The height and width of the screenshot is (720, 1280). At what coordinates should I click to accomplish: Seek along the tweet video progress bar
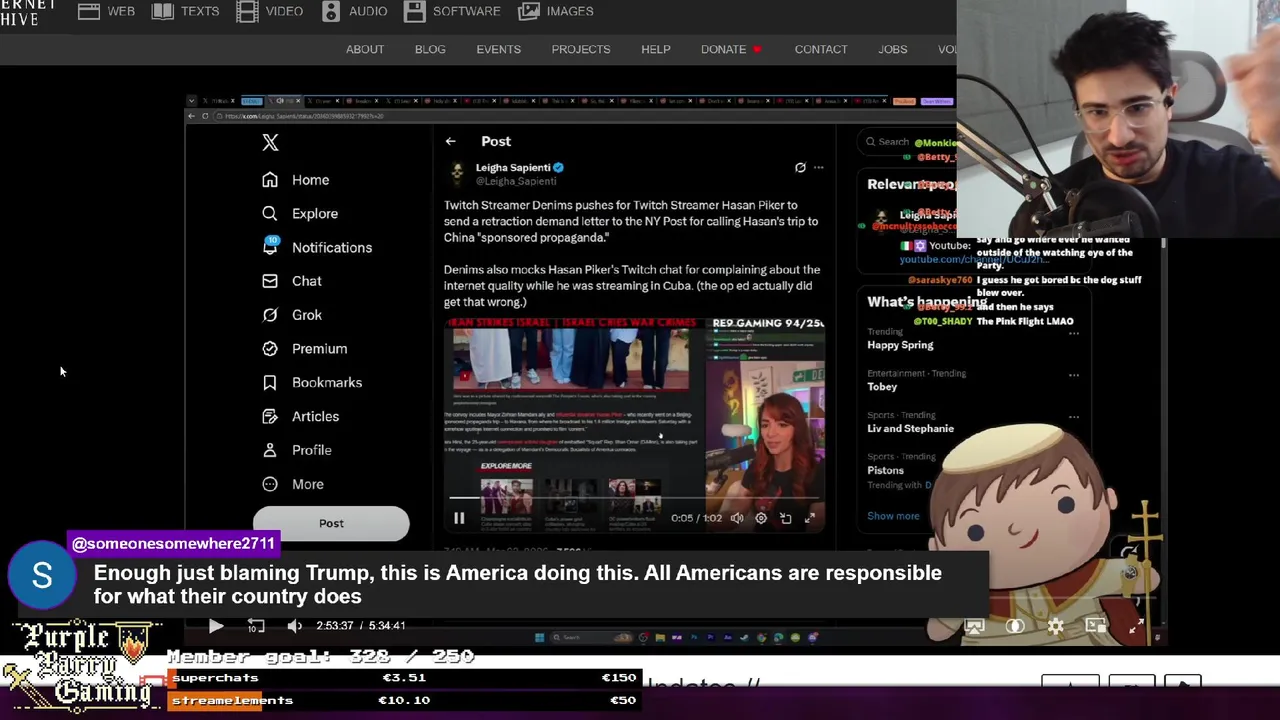point(635,498)
